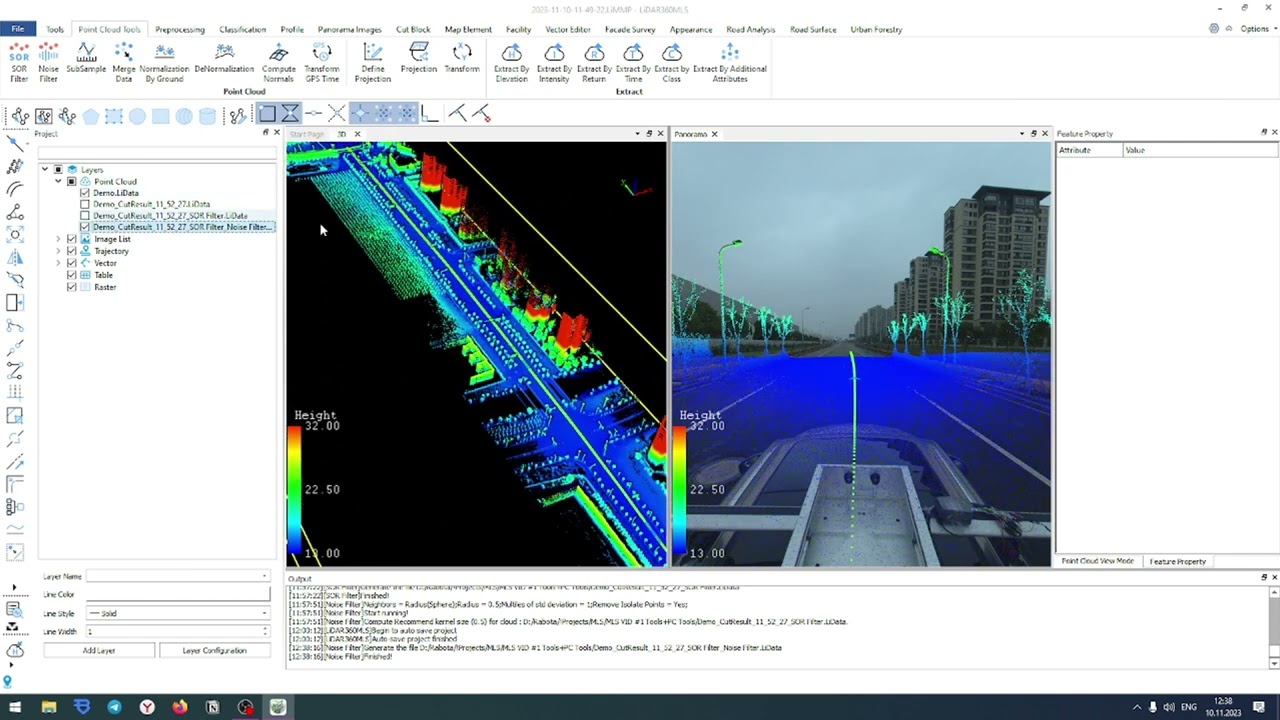Screen dimensions: 1280x720
Task: Launch the SubSample tool
Action: point(86,58)
